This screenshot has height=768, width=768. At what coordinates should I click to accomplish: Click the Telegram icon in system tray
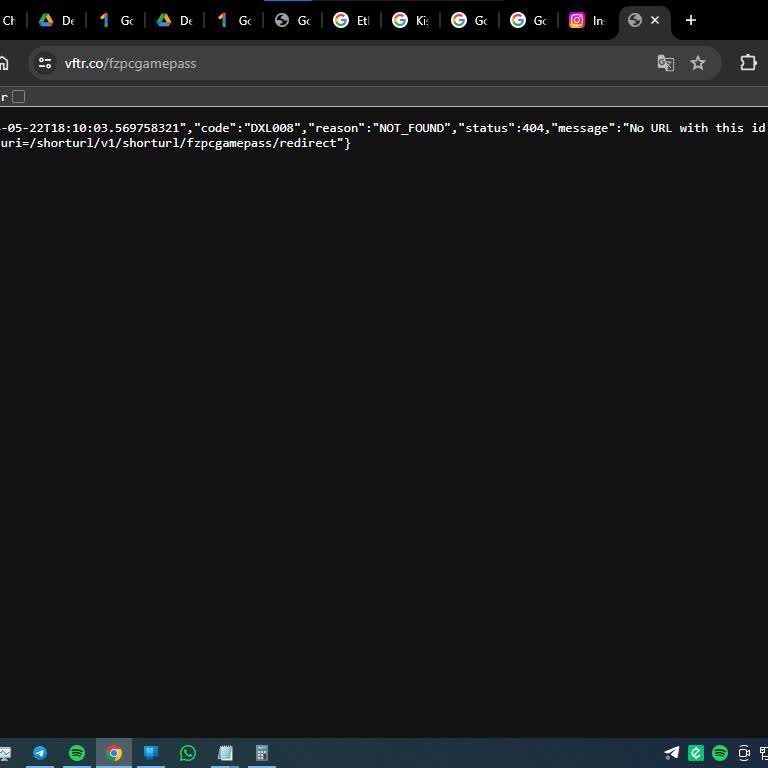click(x=672, y=753)
